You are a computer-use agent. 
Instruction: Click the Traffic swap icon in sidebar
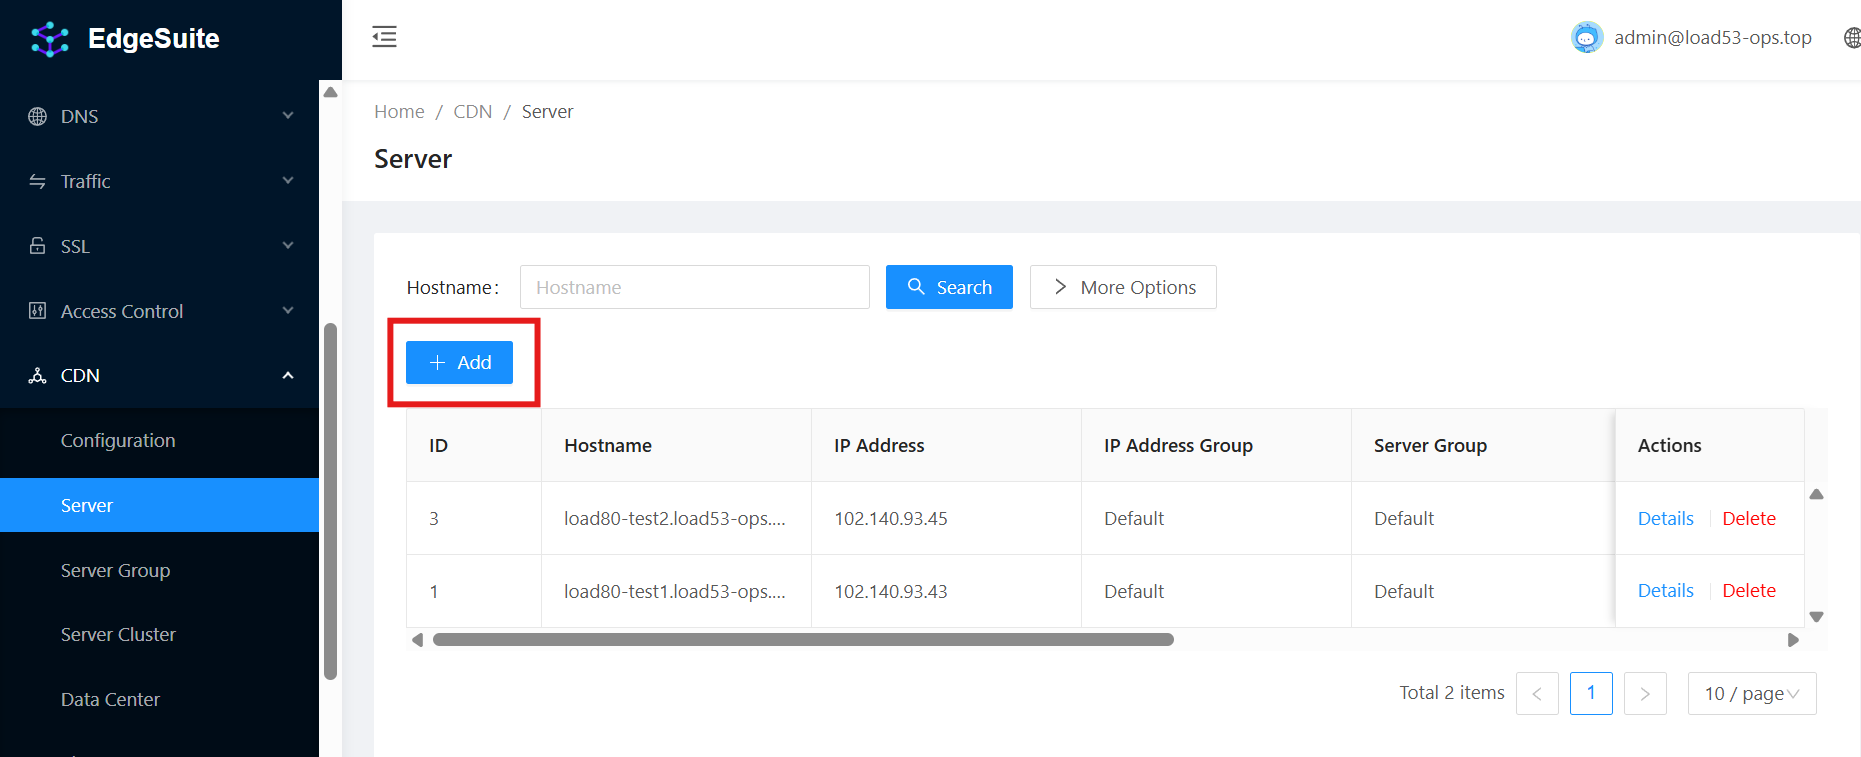(x=38, y=181)
